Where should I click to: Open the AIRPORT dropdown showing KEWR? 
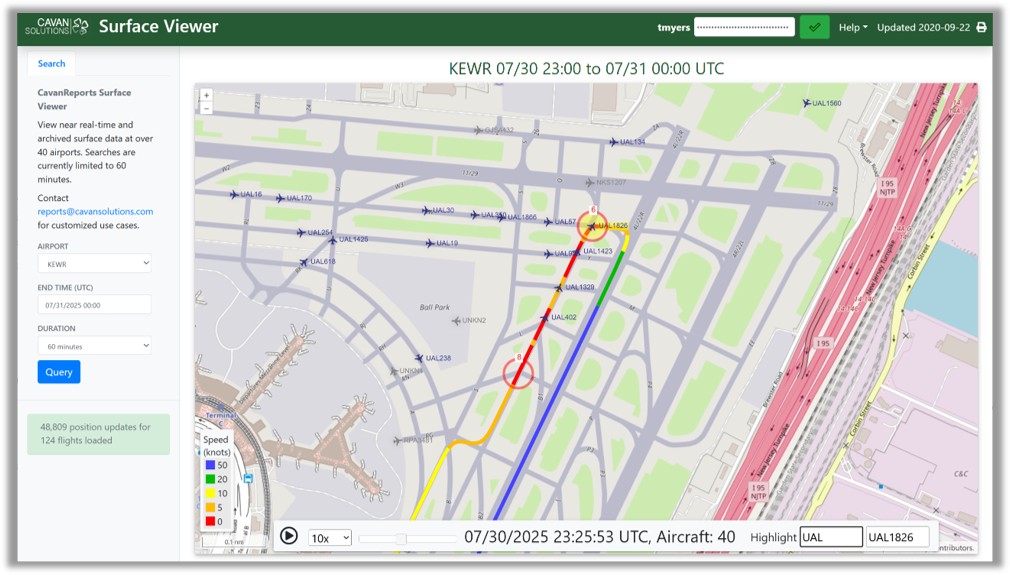click(95, 263)
